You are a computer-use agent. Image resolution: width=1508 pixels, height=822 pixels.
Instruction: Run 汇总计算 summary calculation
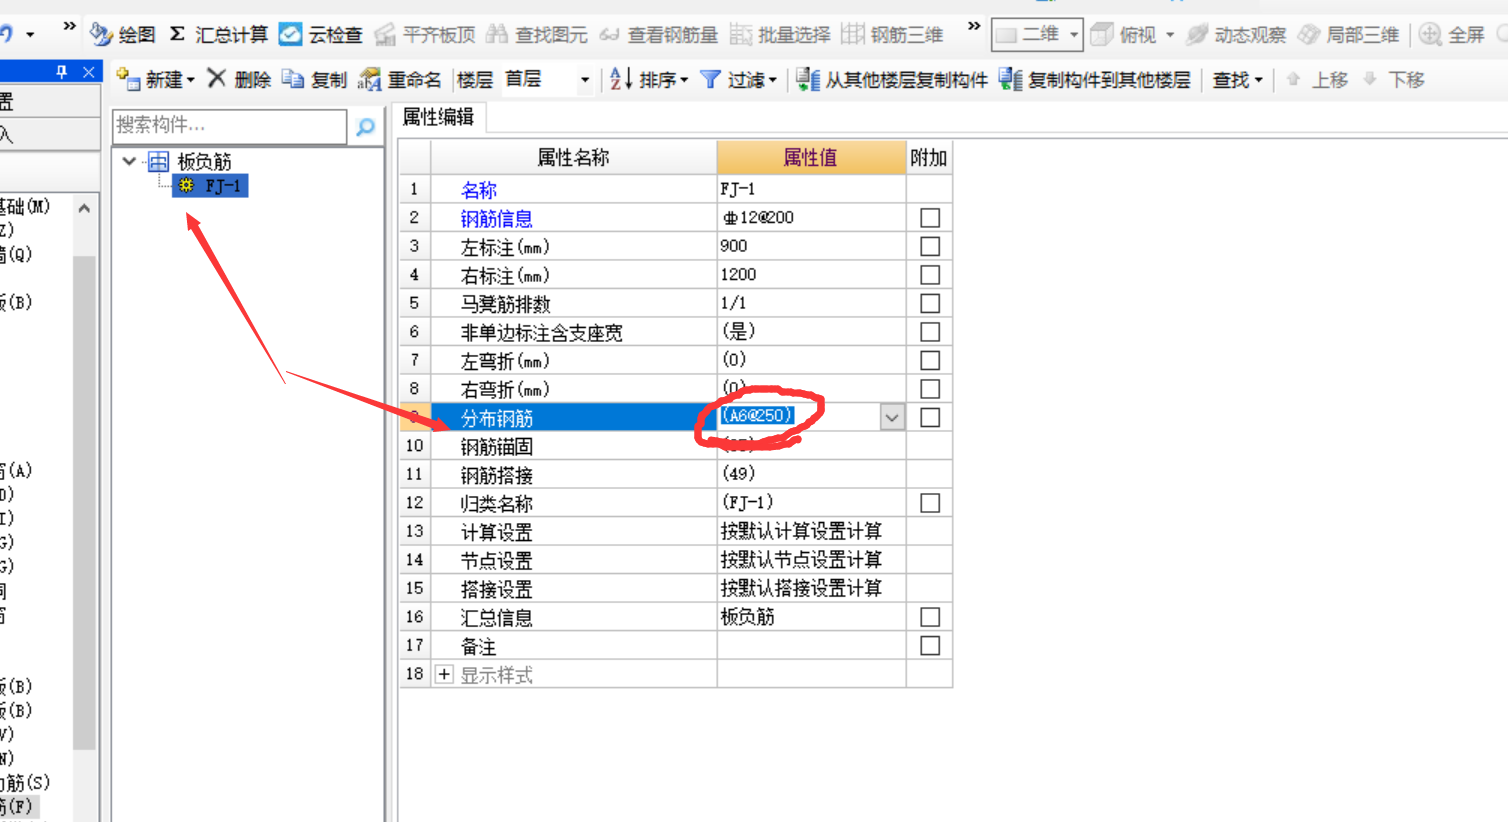218,35
